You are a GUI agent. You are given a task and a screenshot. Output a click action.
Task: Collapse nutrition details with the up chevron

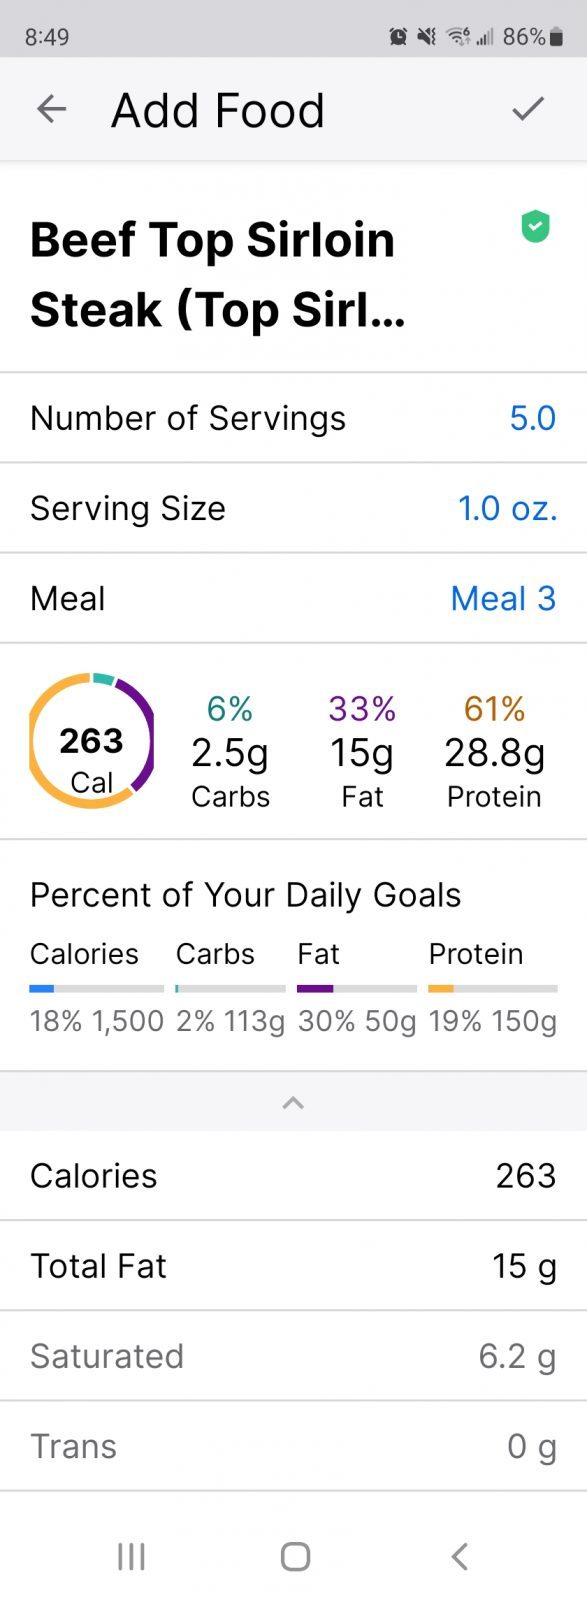click(293, 1102)
